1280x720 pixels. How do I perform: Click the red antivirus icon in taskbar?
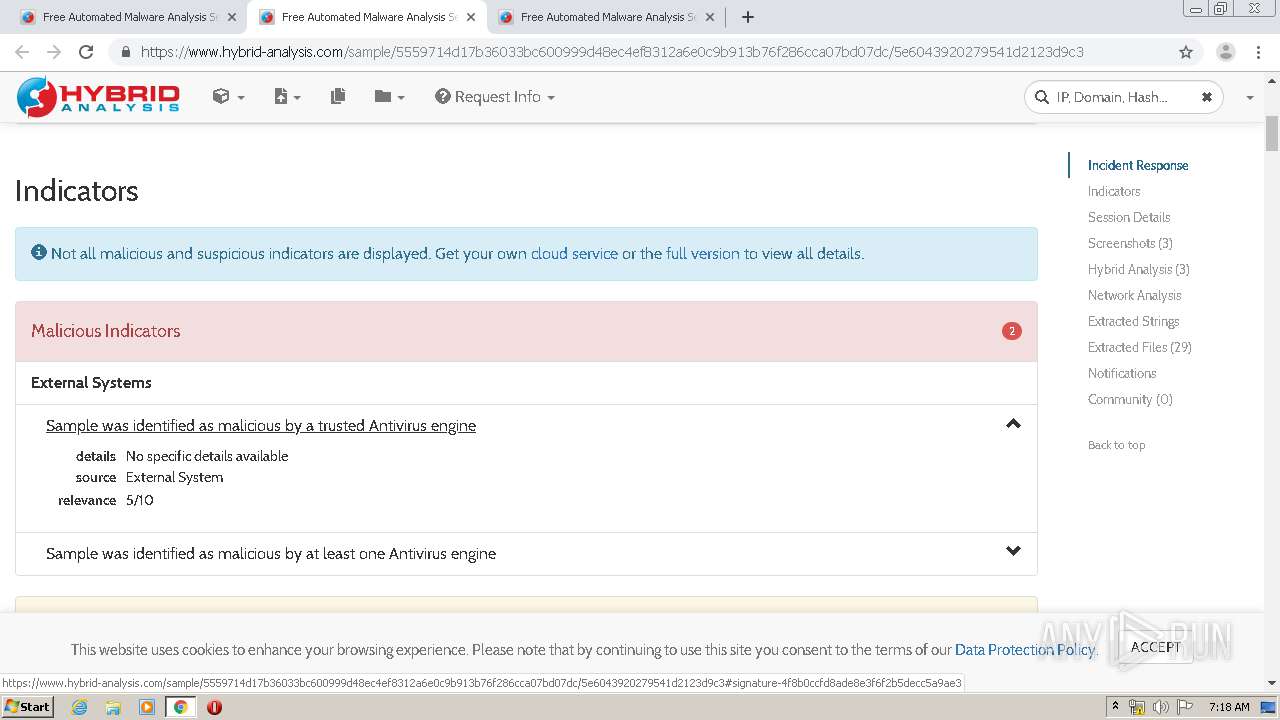pyautogui.click(x=214, y=707)
